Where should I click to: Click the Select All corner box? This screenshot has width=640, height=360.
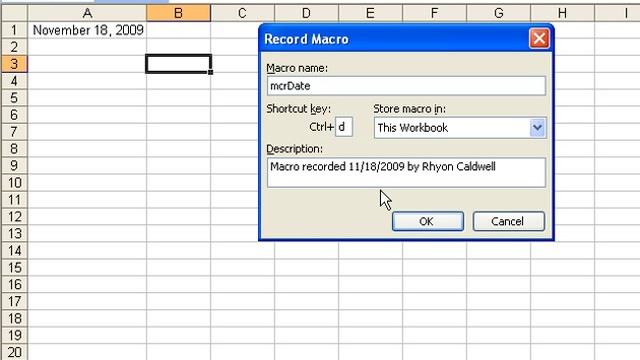click(14, 13)
